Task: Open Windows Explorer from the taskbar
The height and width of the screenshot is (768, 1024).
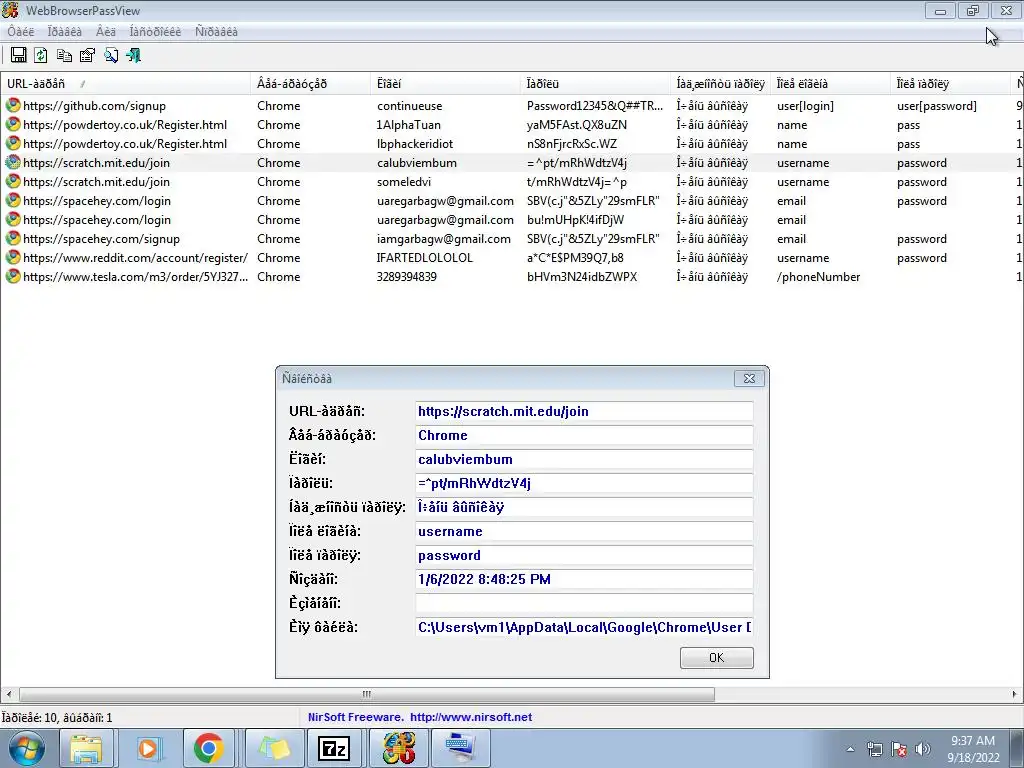Action: pyautogui.click(x=86, y=748)
